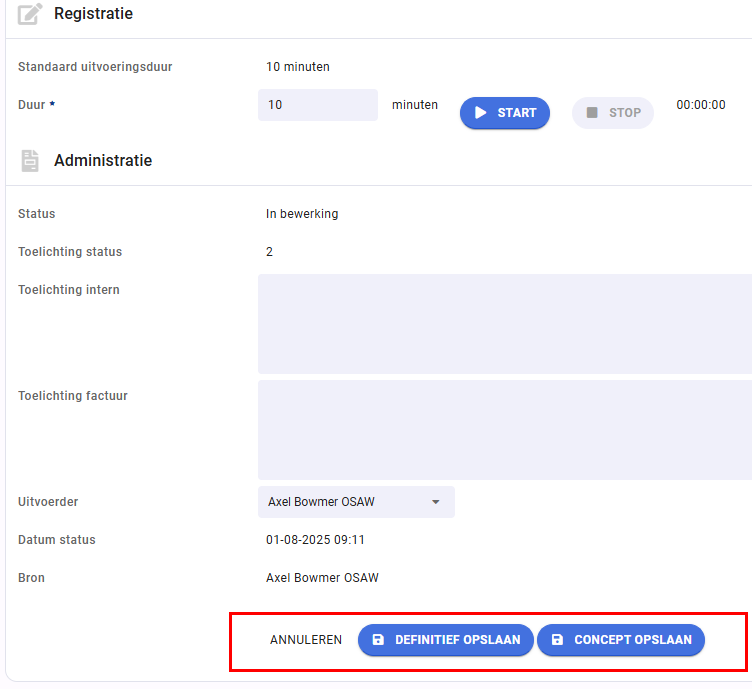Viewport: 752px width, 689px height.
Task: Start the duration timer
Action: coord(505,113)
